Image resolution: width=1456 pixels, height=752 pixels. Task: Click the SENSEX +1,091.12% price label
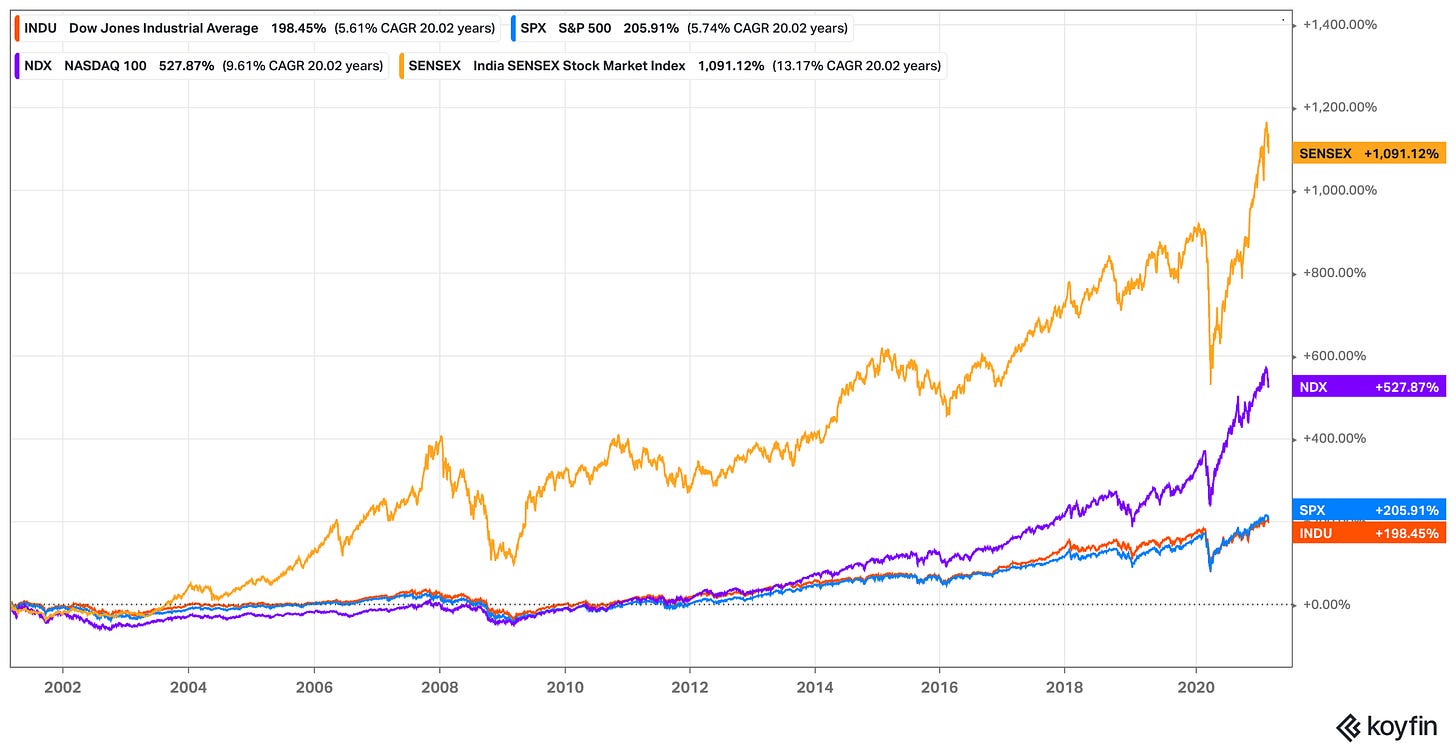(x=1369, y=154)
